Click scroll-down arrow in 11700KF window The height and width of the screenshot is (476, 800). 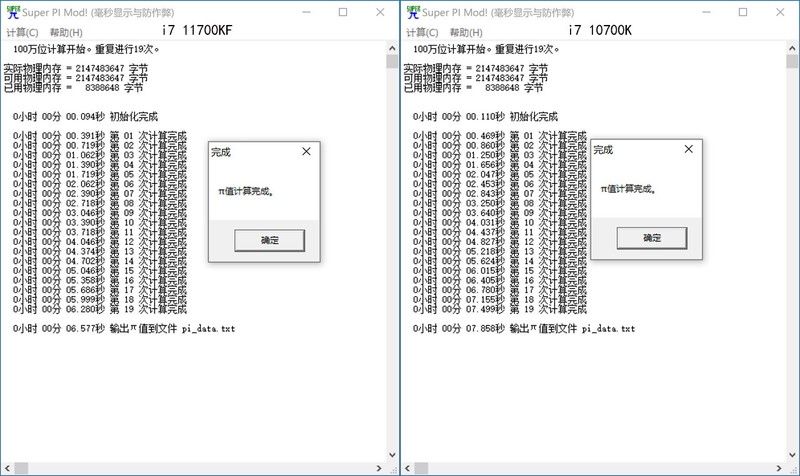392,455
